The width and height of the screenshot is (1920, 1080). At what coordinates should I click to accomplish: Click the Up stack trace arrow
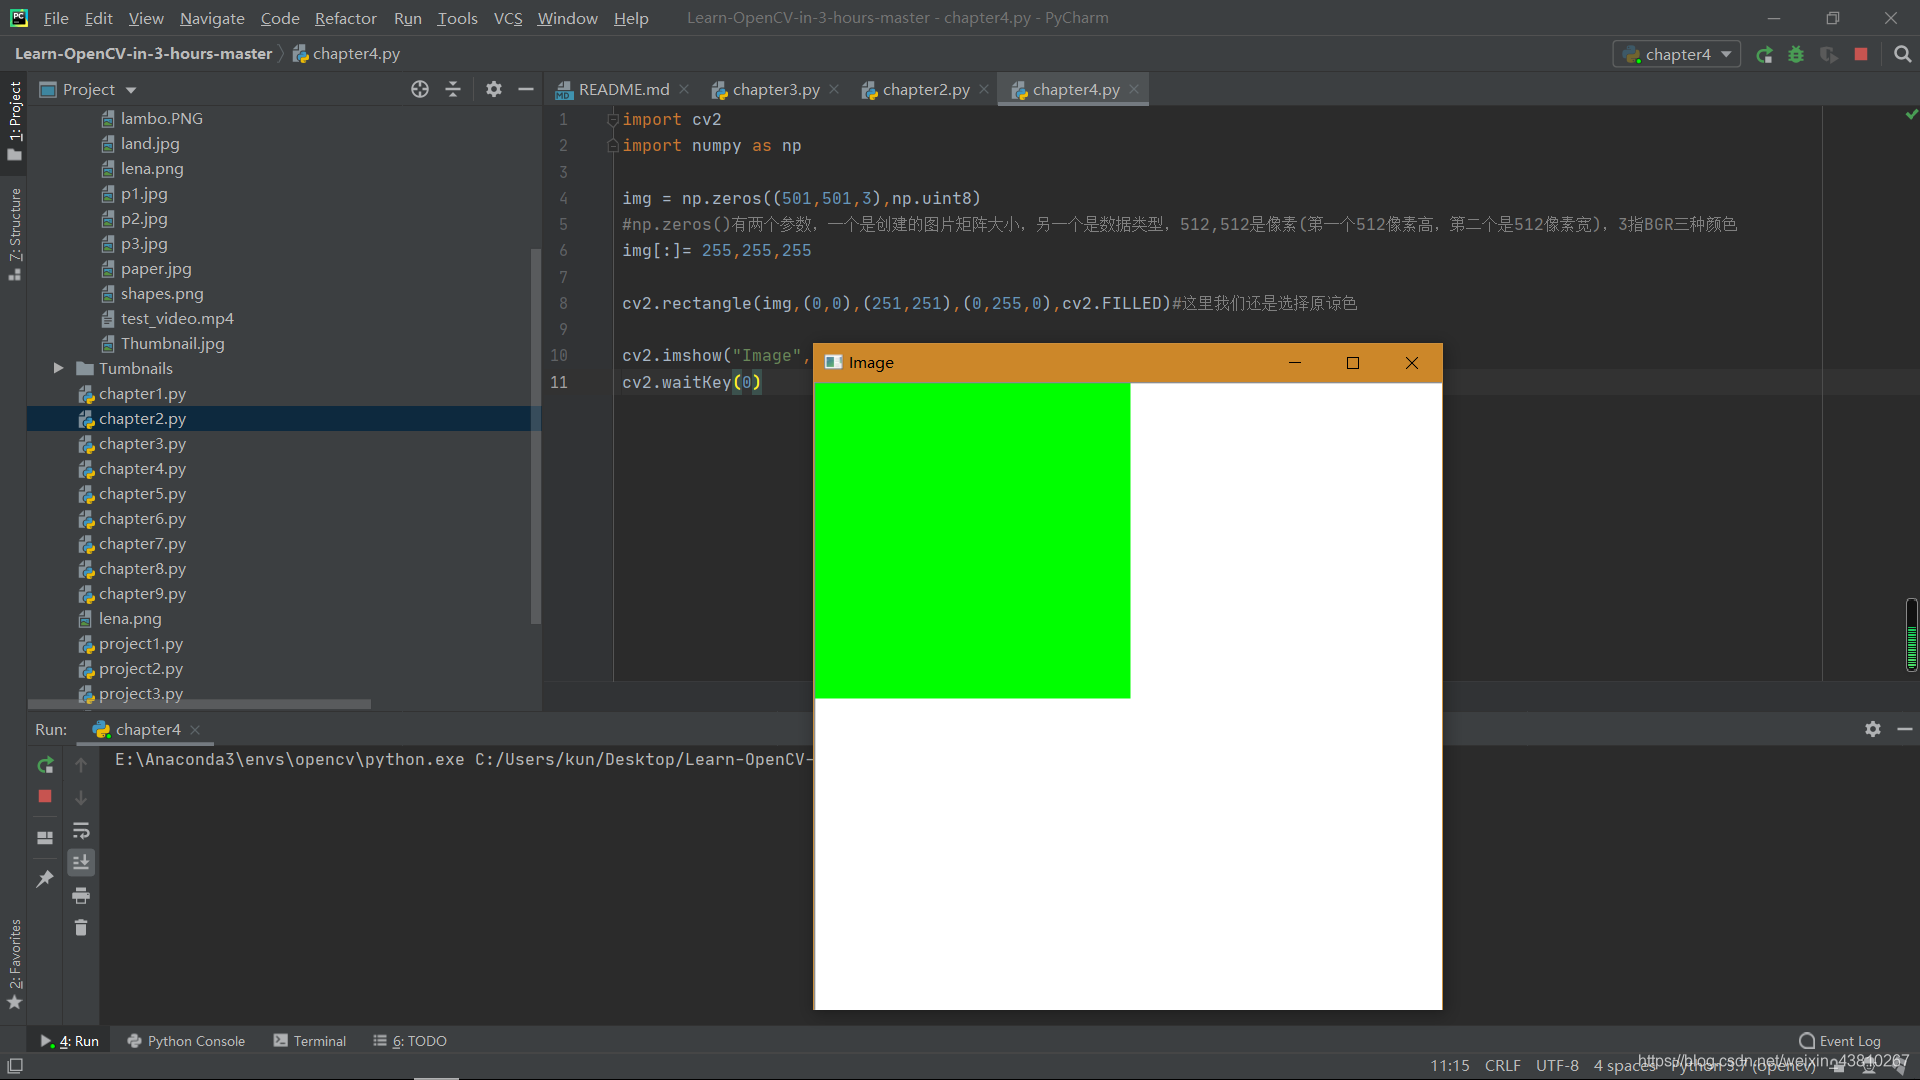tap(81, 765)
